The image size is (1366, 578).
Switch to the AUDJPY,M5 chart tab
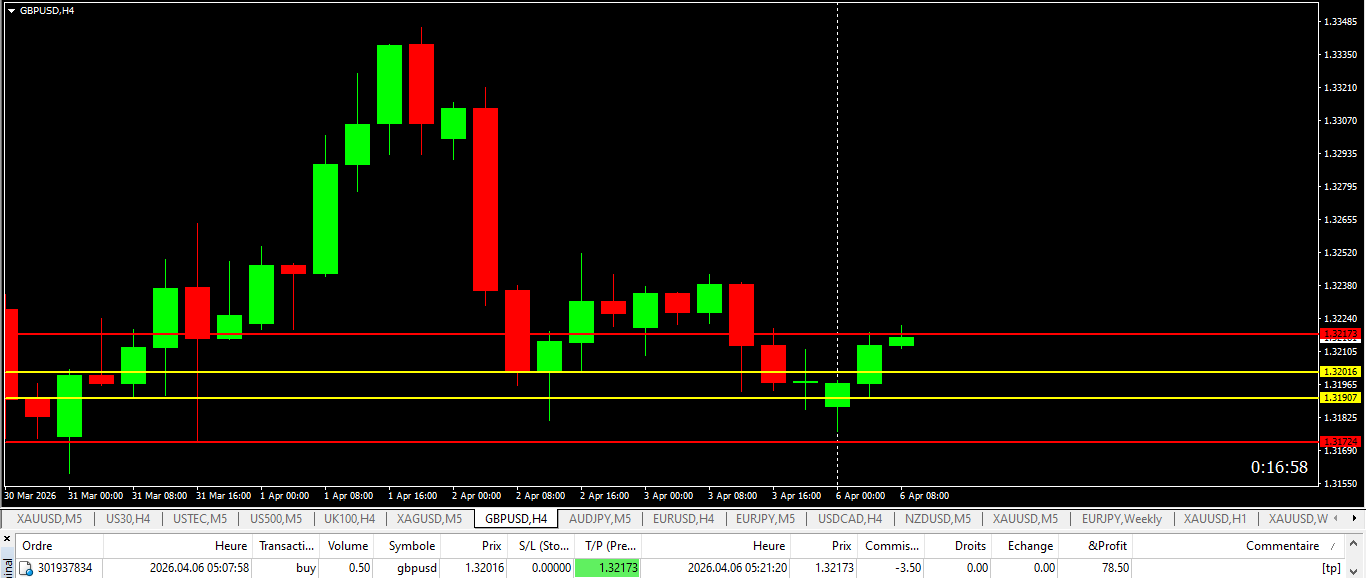[600, 519]
